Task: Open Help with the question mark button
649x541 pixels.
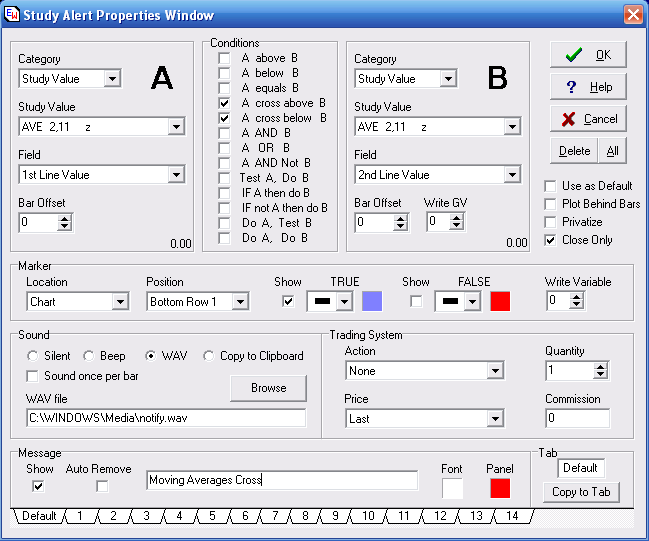Action: coord(588,87)
